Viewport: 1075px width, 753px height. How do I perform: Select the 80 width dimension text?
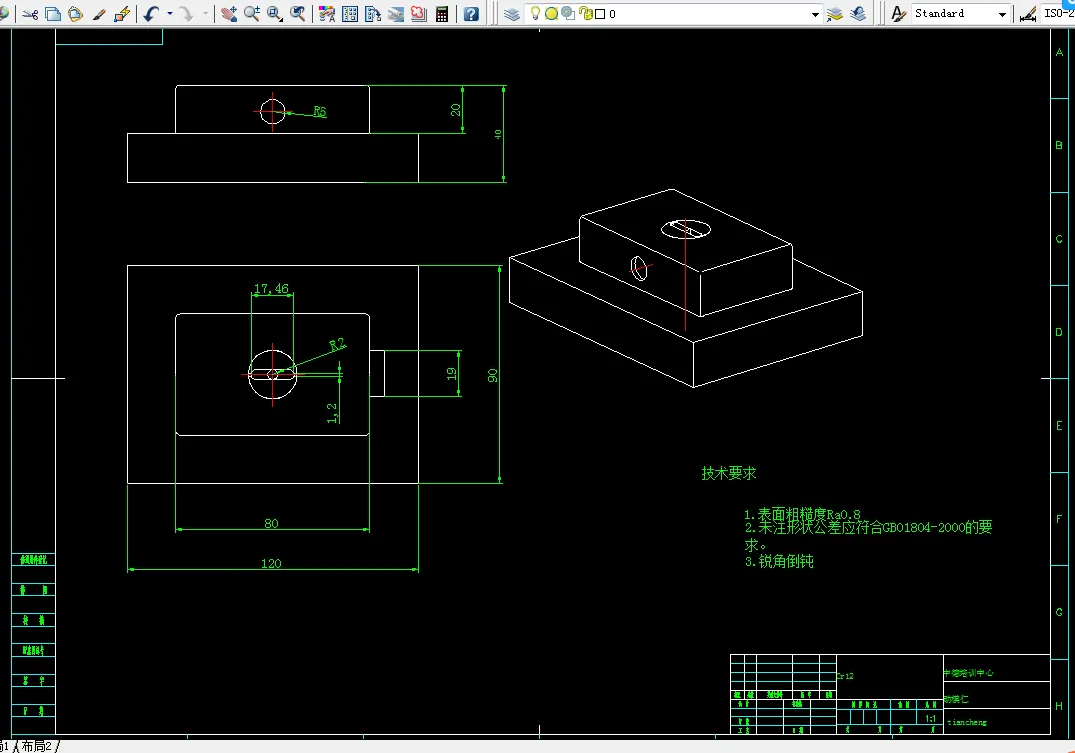(271, 523)
